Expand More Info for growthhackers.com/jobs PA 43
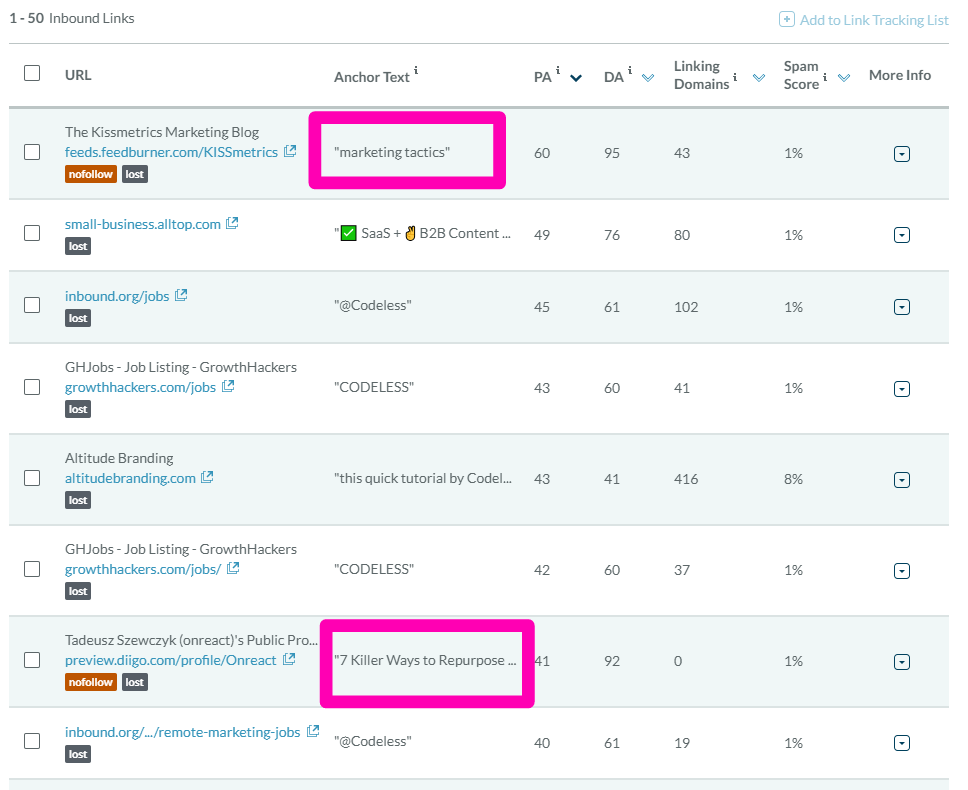The image size is (968, 790). [902, 389]
